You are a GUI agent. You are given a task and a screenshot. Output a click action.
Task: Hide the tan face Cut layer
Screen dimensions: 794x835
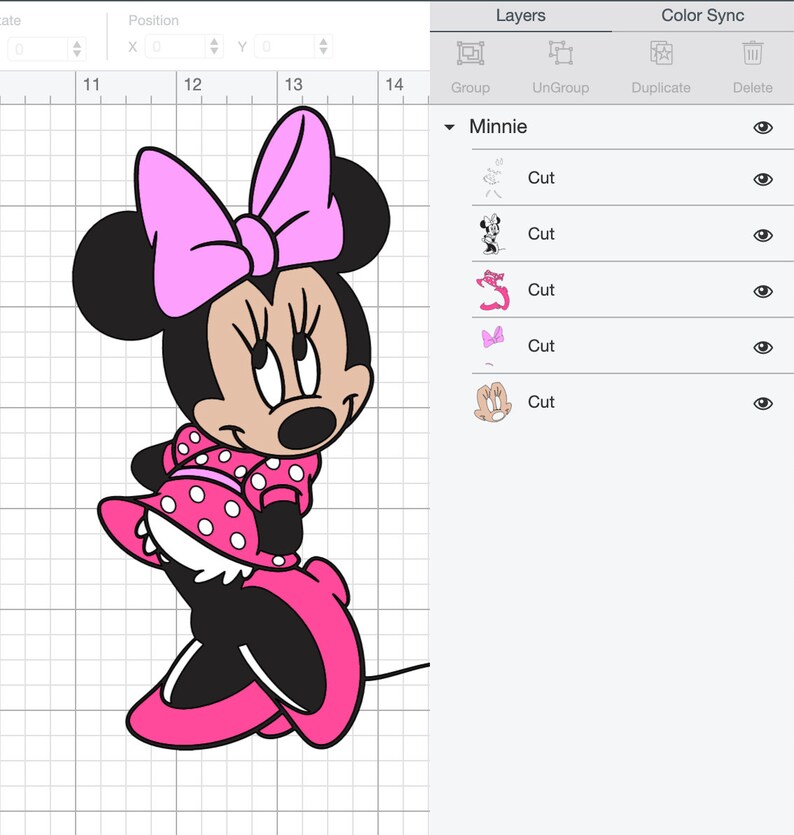(763, 403)
